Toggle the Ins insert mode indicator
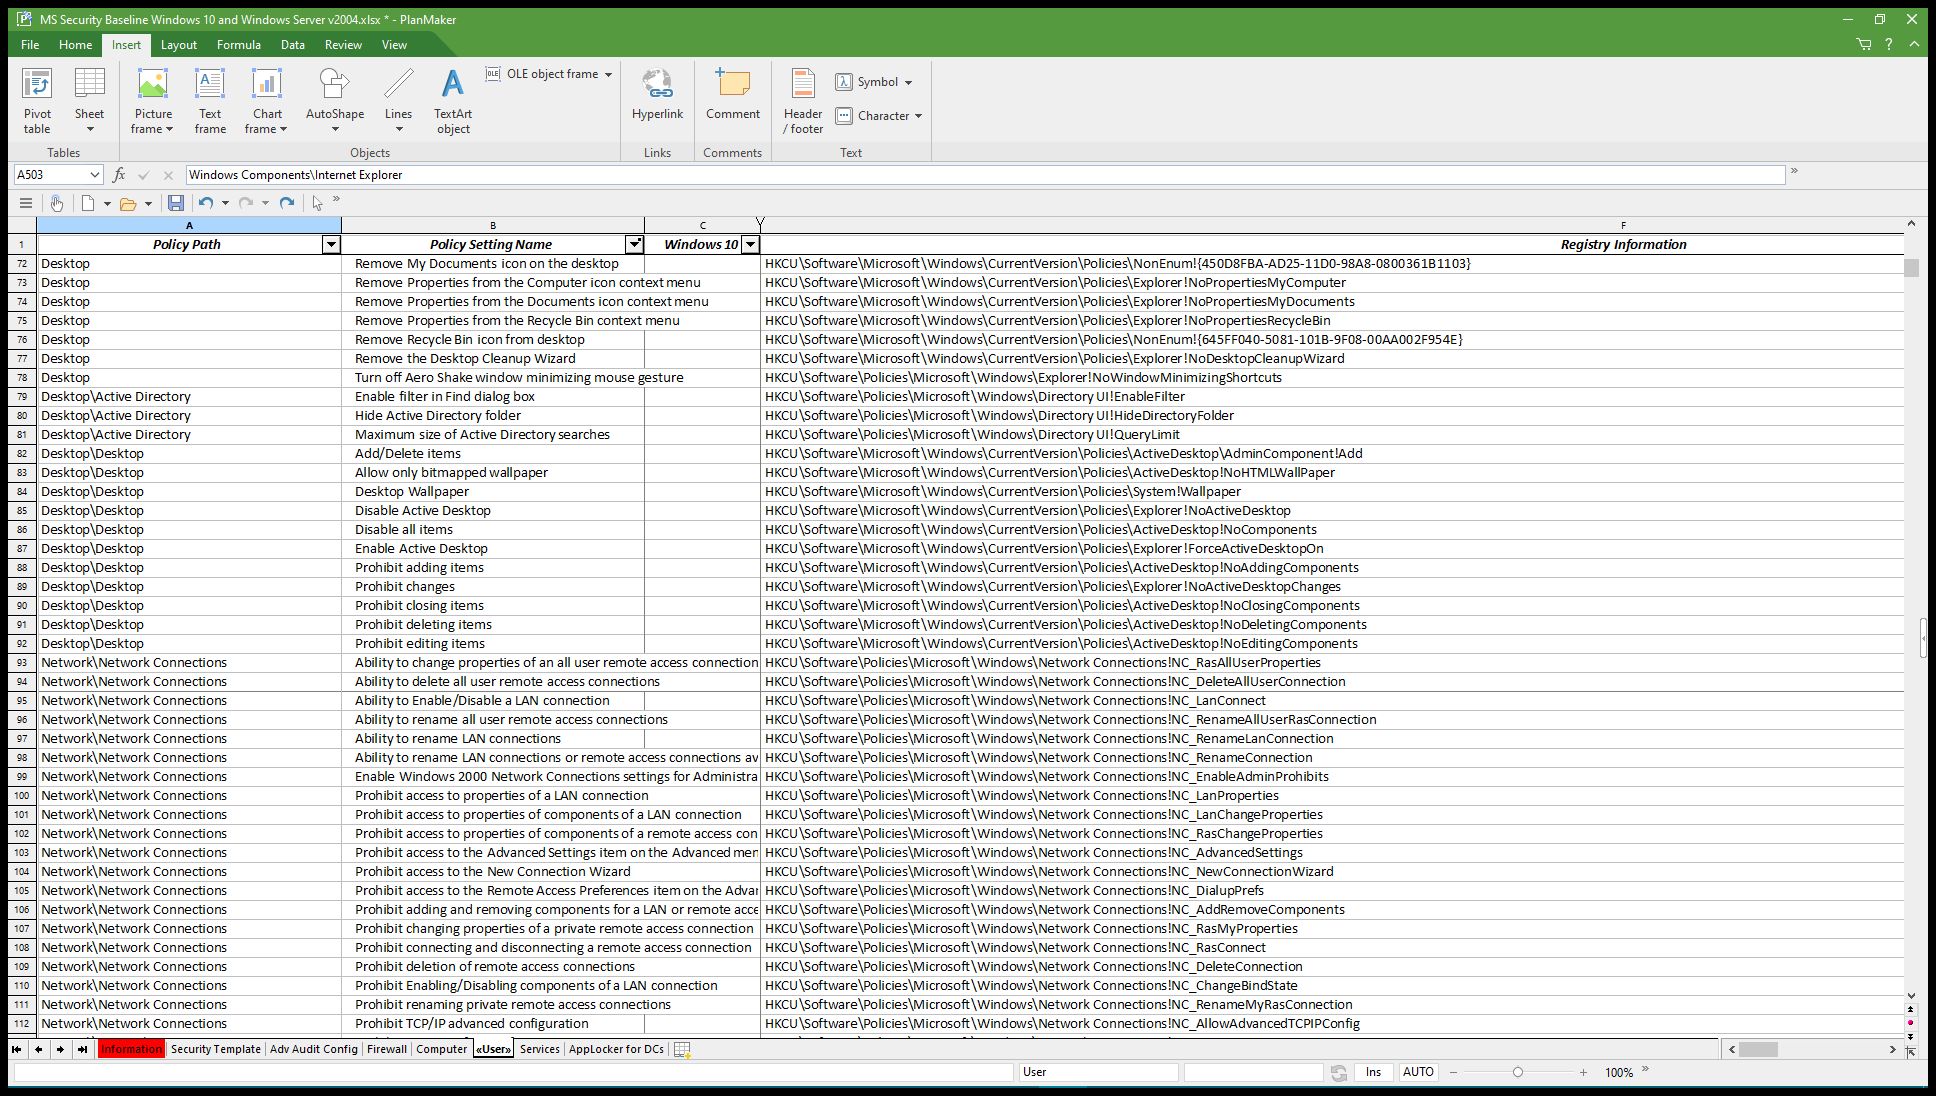 pos(1373,1072)
